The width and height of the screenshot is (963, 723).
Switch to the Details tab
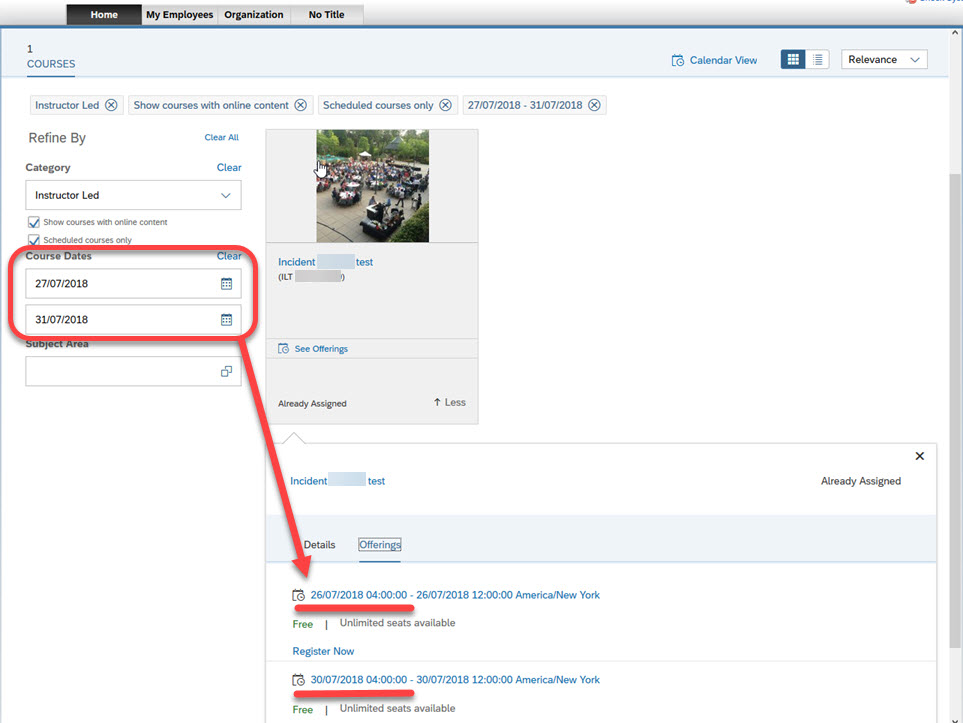319,545
